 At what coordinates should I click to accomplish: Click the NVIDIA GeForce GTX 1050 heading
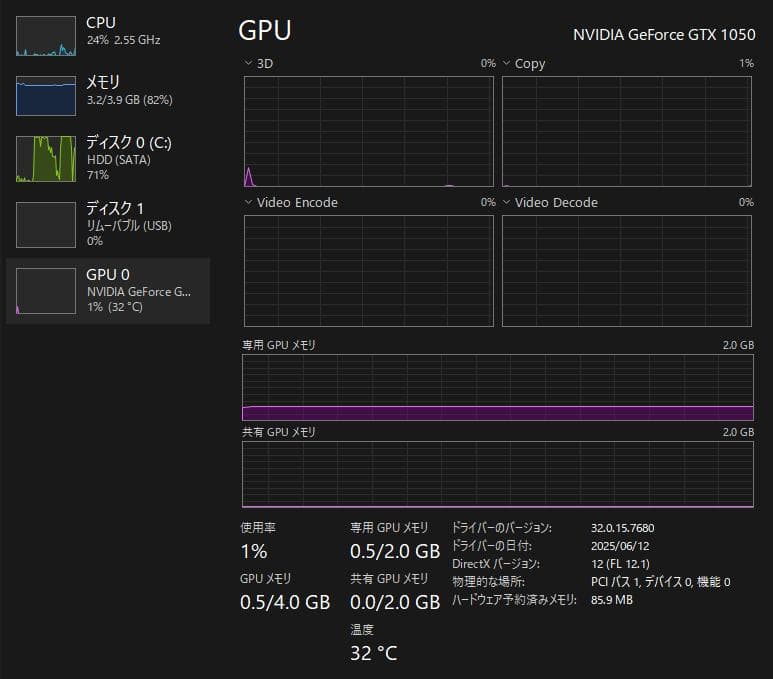pyautogui.click(x=663, y=34)
